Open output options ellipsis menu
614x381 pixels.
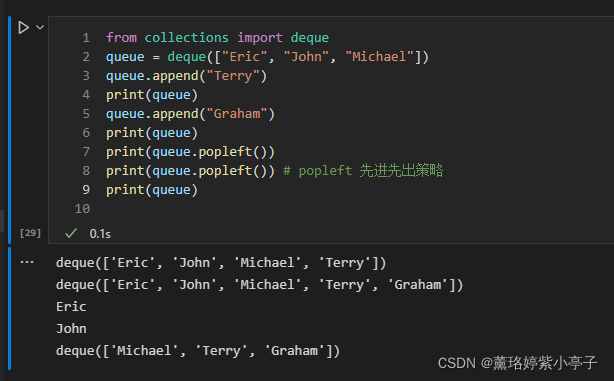27,262
